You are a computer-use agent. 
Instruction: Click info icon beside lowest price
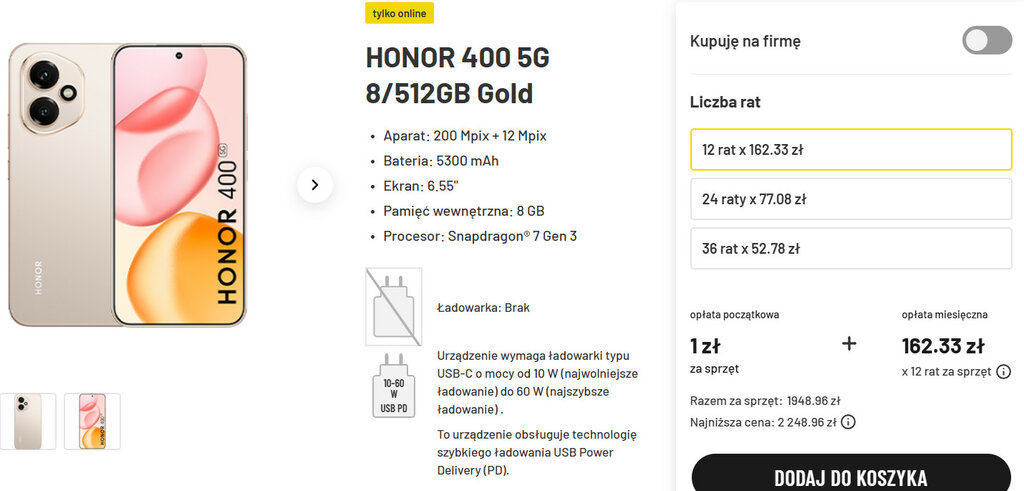tap(848, 422)
